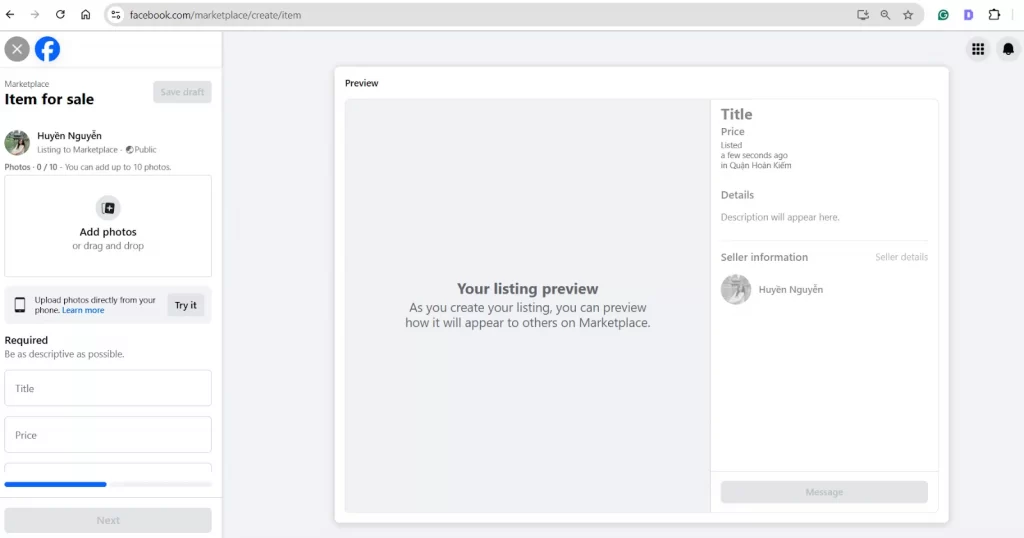Viewport: 1024px width, 538px height.
Task: Open the notifications bell
Action: tap(1008, 49)
